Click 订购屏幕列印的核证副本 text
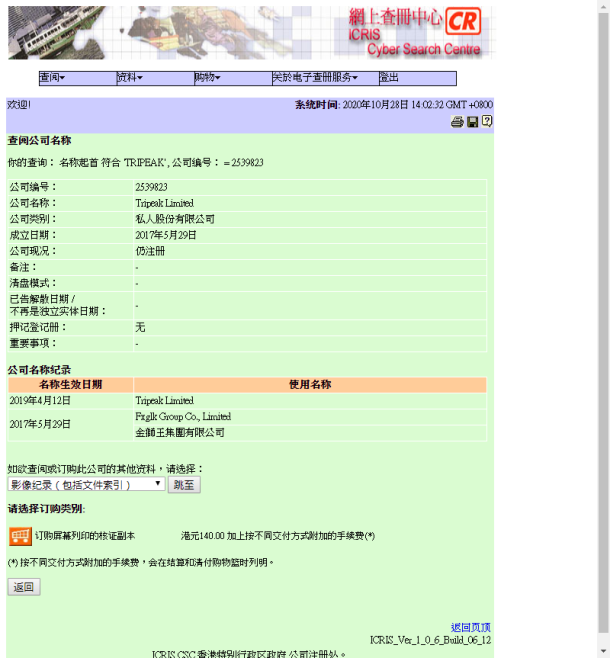610x658 pixels. tap(85, 536)
